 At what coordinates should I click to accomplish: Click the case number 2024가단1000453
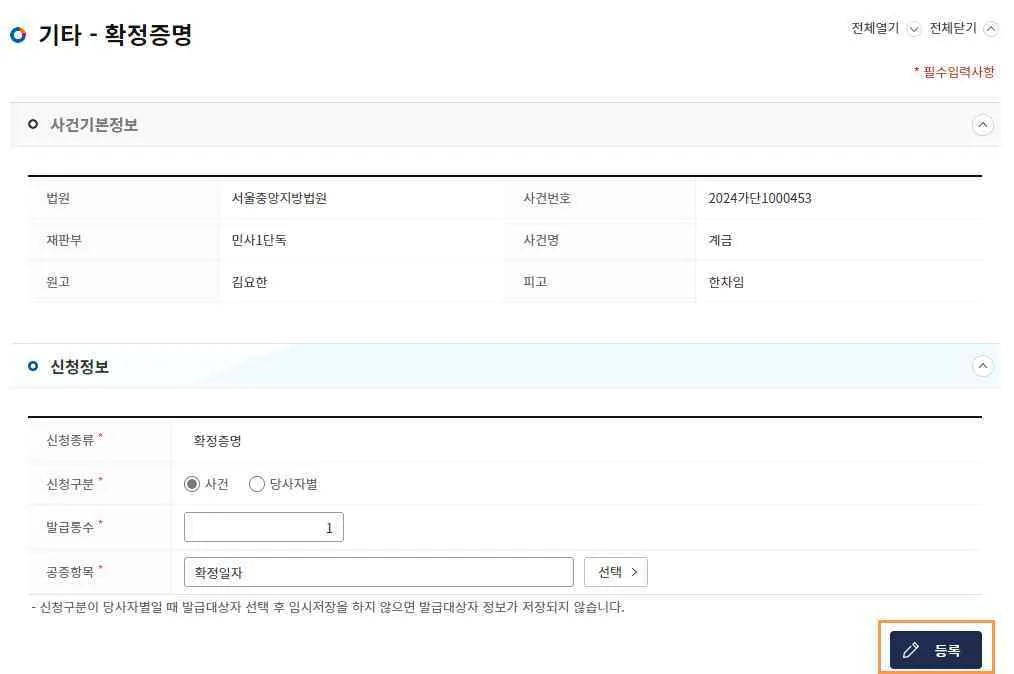tap(760, 198)
